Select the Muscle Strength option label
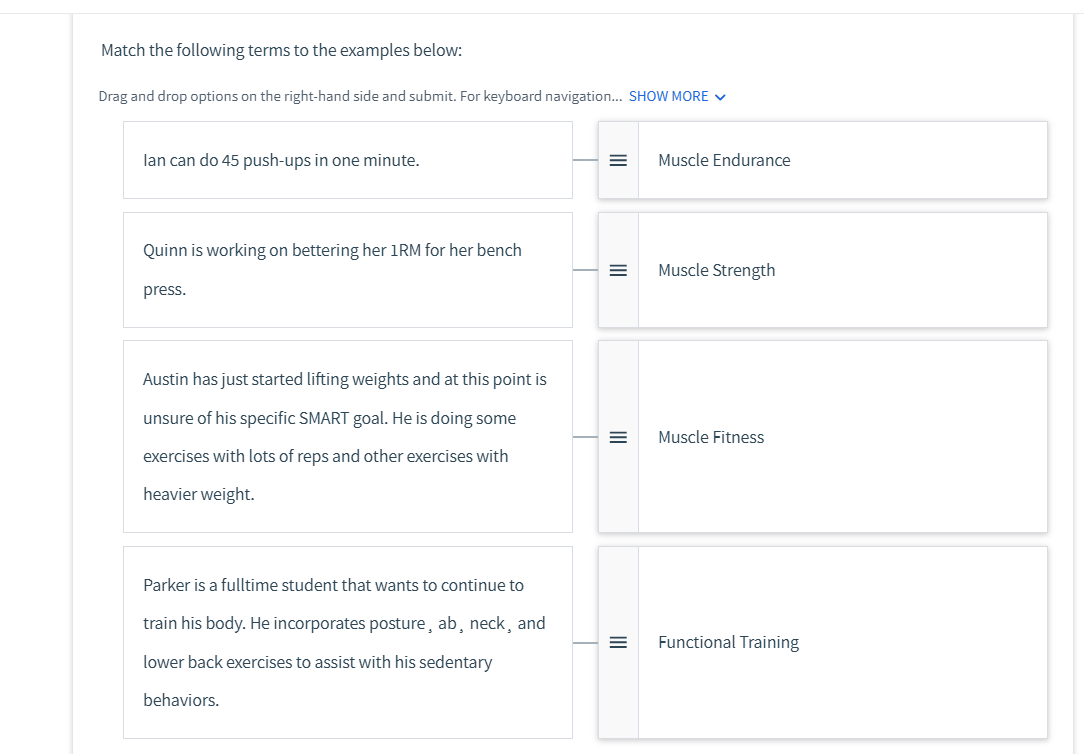This screenshot has height=754, width=1084. pyautogui.click(x=716, y=270)
